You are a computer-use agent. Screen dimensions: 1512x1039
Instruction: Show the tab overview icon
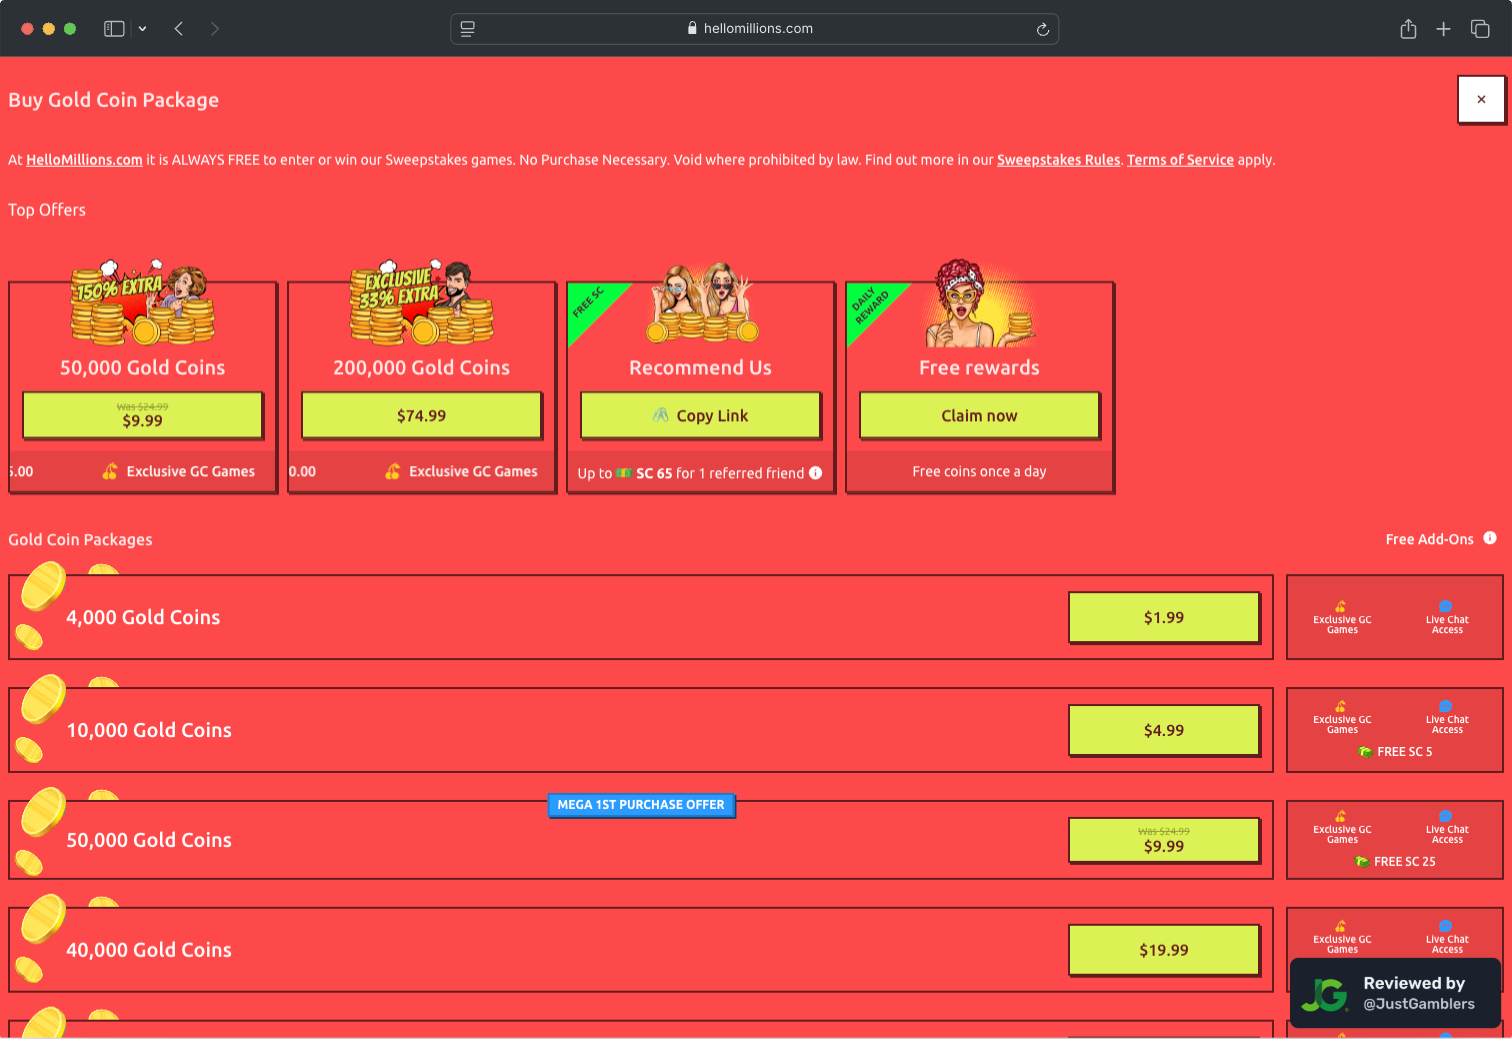1480,29
